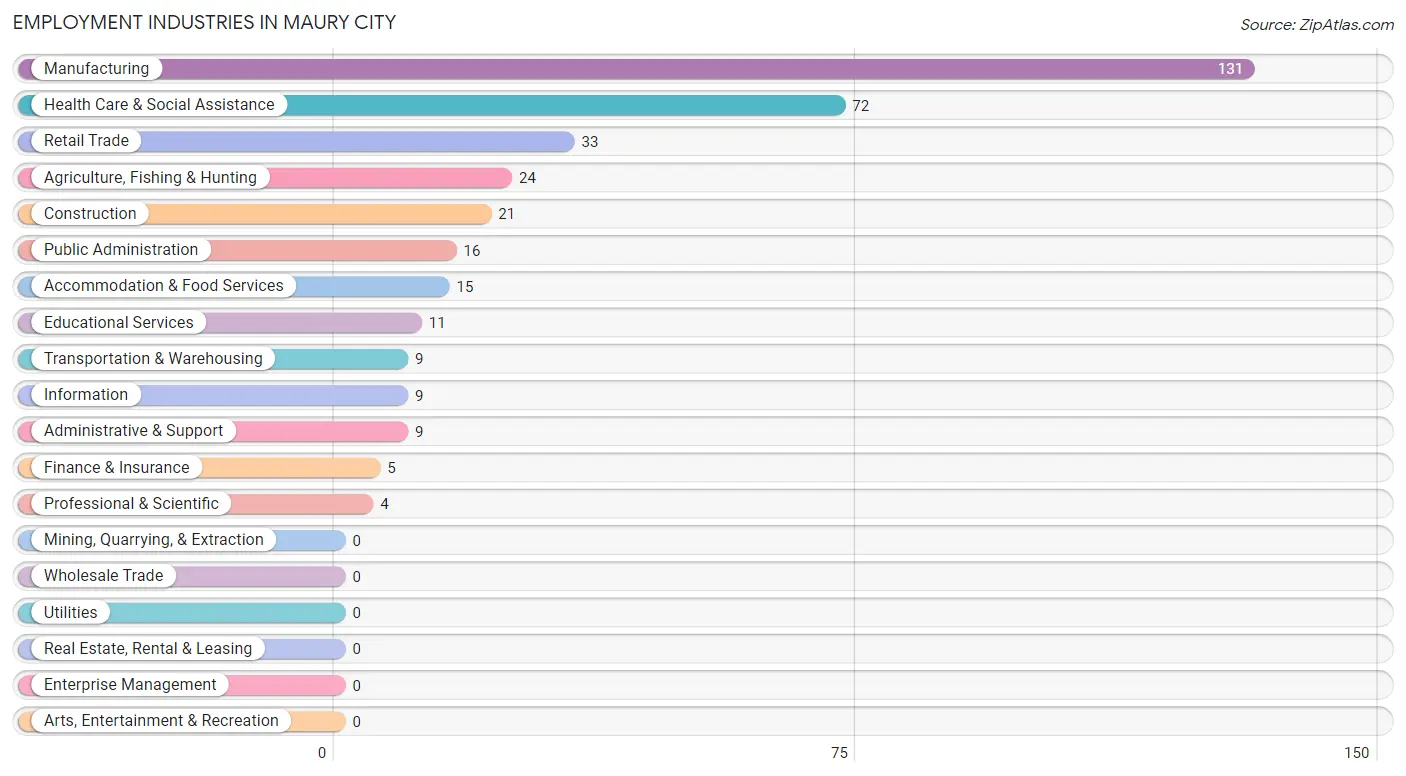This screenshot has height=776, width=1406.
Task: Click the Manufacturing bar label
Action: 96,69
